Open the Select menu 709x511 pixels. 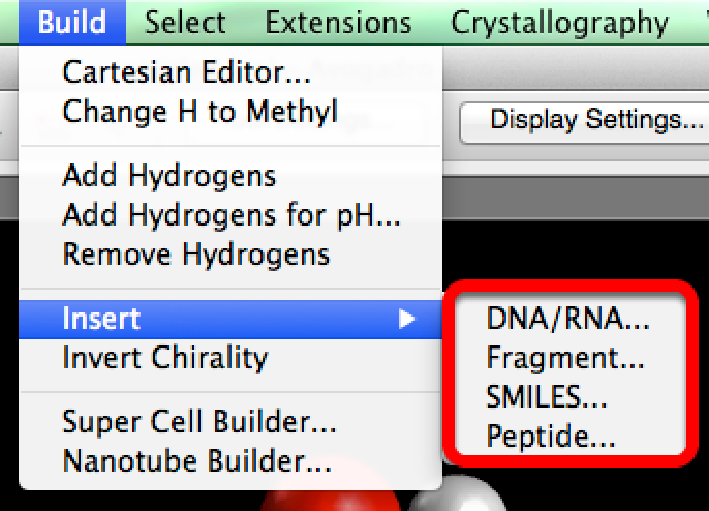pos(185,22)
